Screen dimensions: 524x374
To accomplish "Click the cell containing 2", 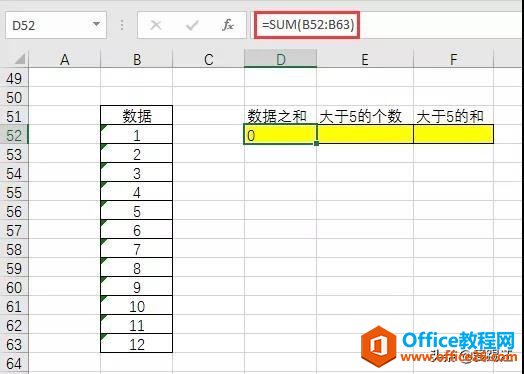I will tap(136, 153).
